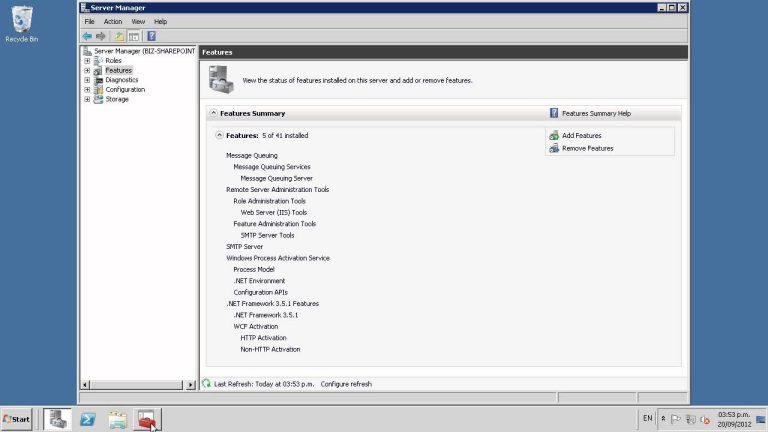Open the File menu
Image resolution: width=768 pixels, height=432 pixels.
(x=90, y=22)
